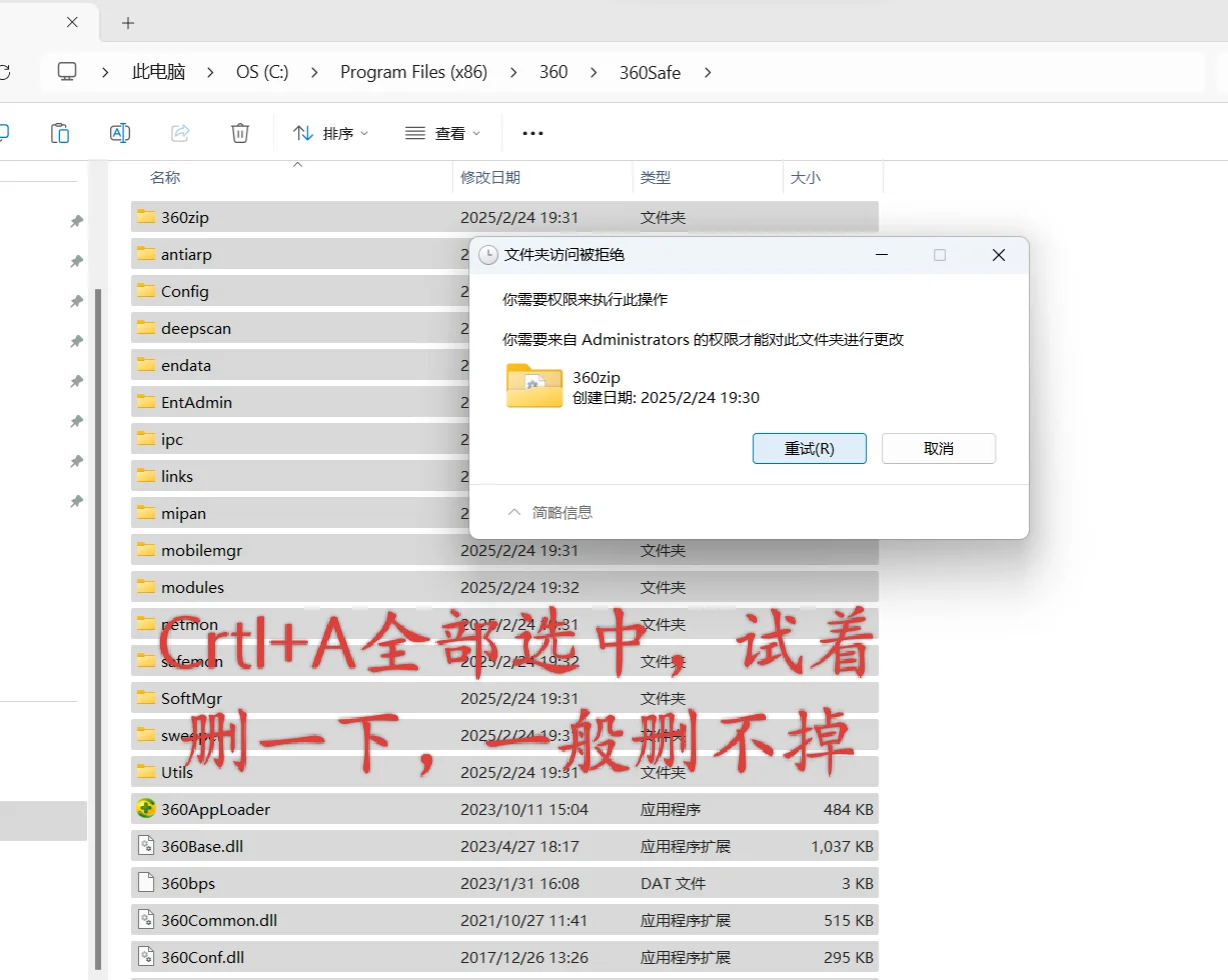
Task: Select the rename icon in the toolbar
Action: tap(120, 132)
